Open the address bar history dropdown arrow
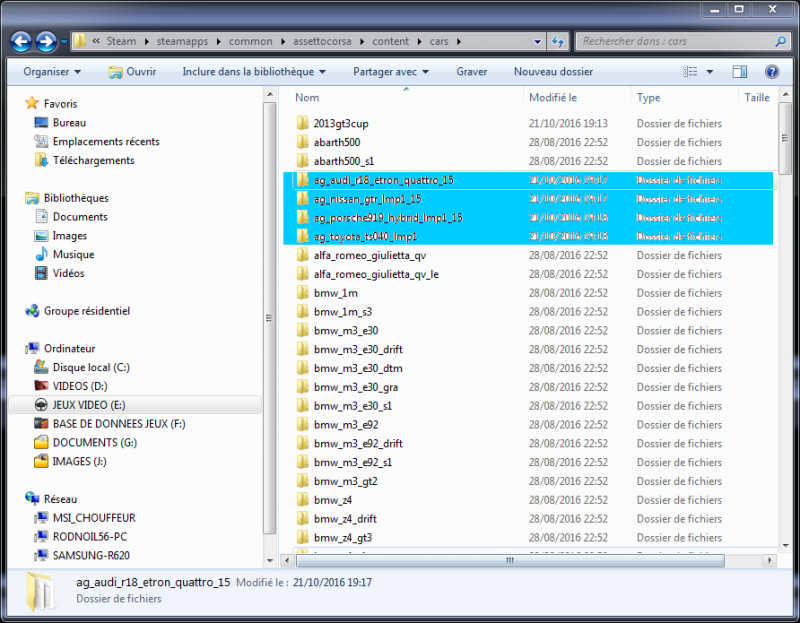Screen dimensions: 800x623 coord(537,42)
